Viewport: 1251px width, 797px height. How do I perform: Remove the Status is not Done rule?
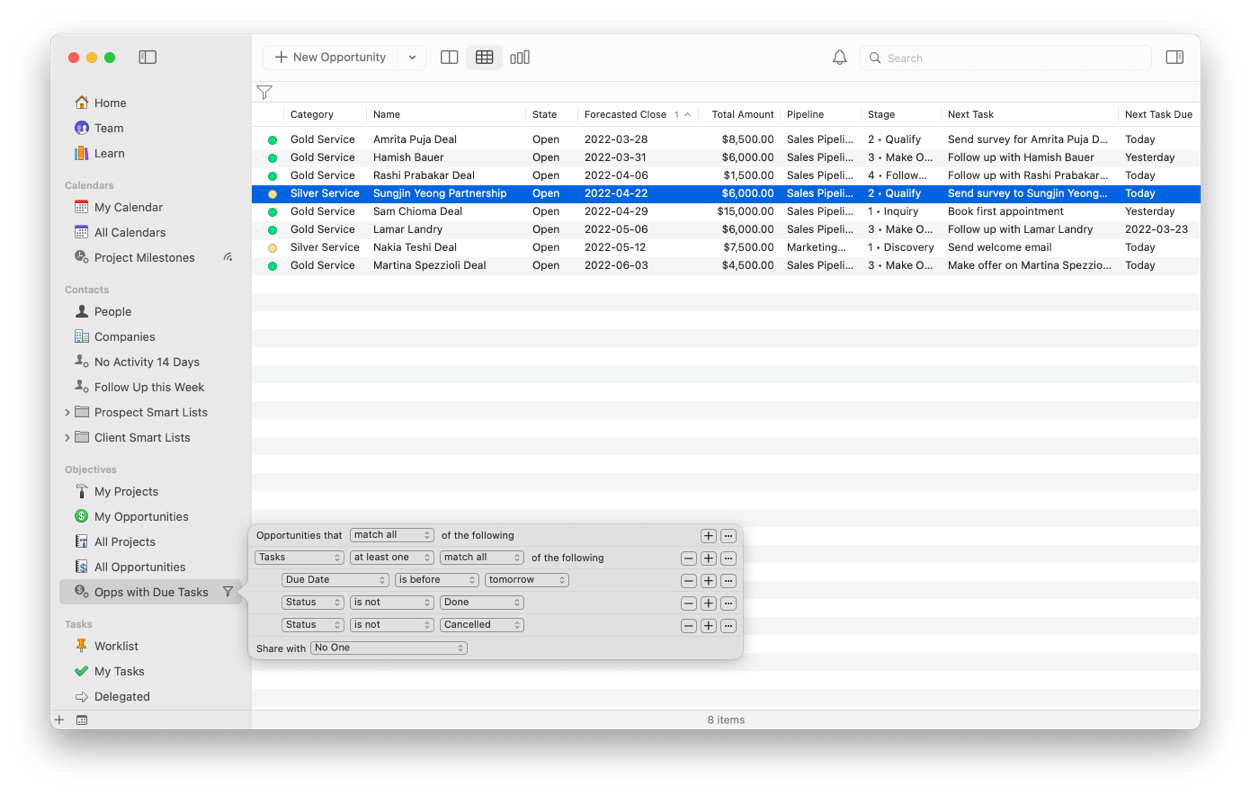click(x=689, y=603)
